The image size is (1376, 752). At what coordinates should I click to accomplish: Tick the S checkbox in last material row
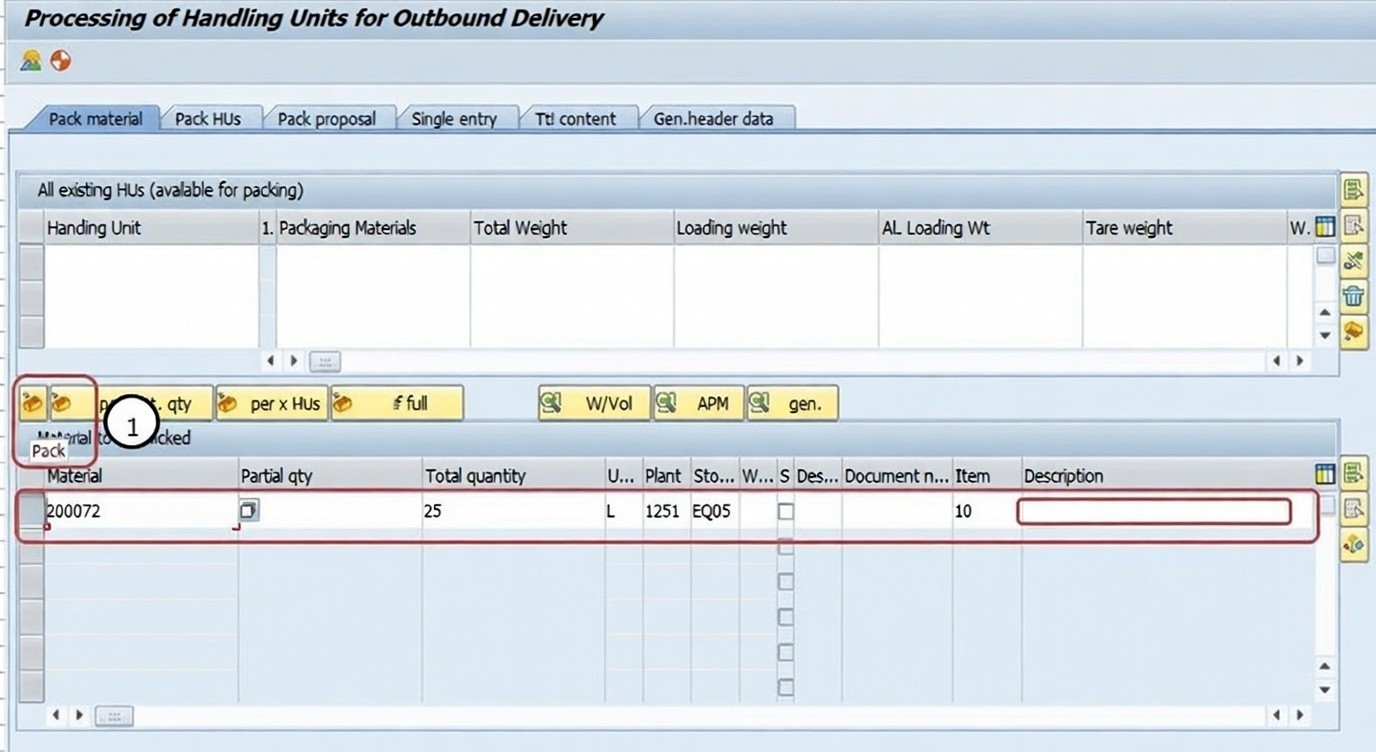pyautogui.click(x=786, y=688)
